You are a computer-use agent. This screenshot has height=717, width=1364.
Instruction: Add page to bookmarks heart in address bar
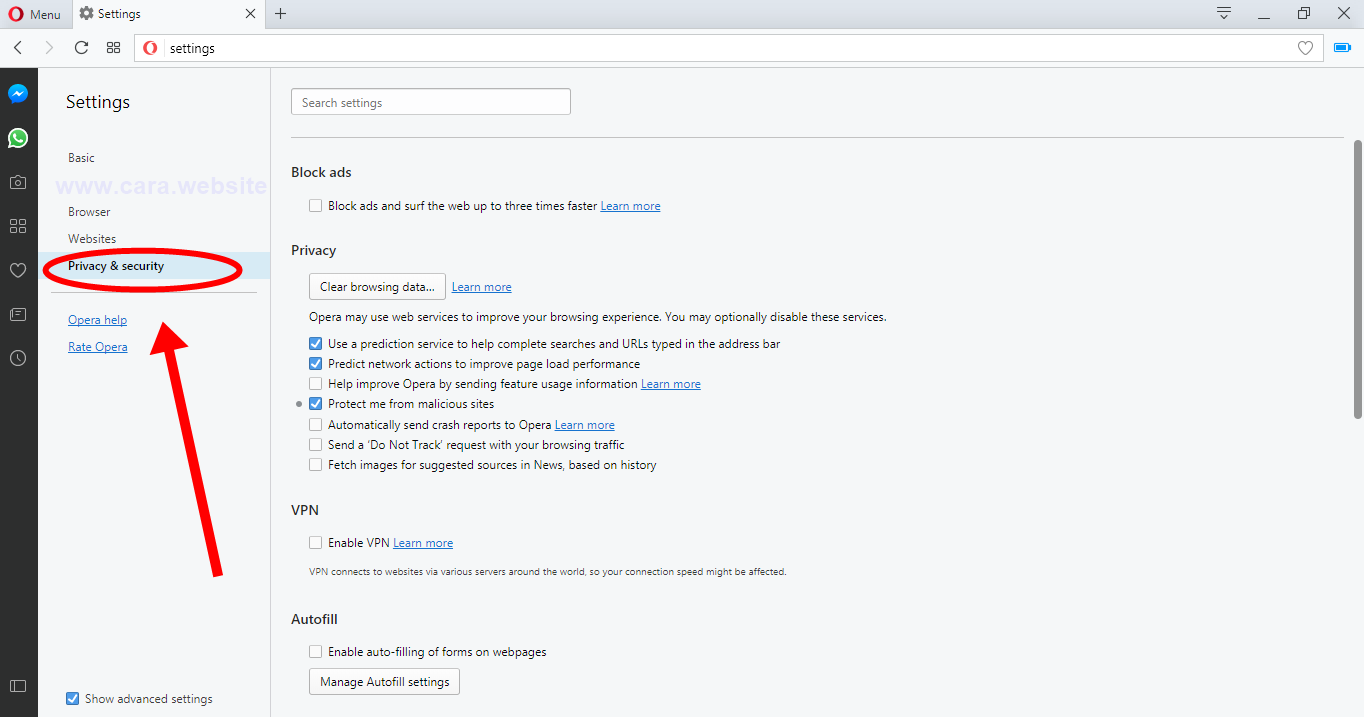tap(1305, 48)
